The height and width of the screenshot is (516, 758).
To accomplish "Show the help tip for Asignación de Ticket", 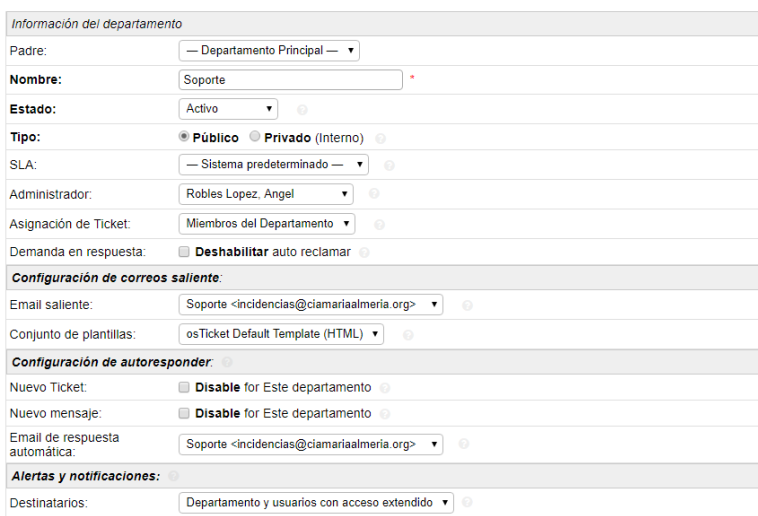I will (x=379, y=225).
